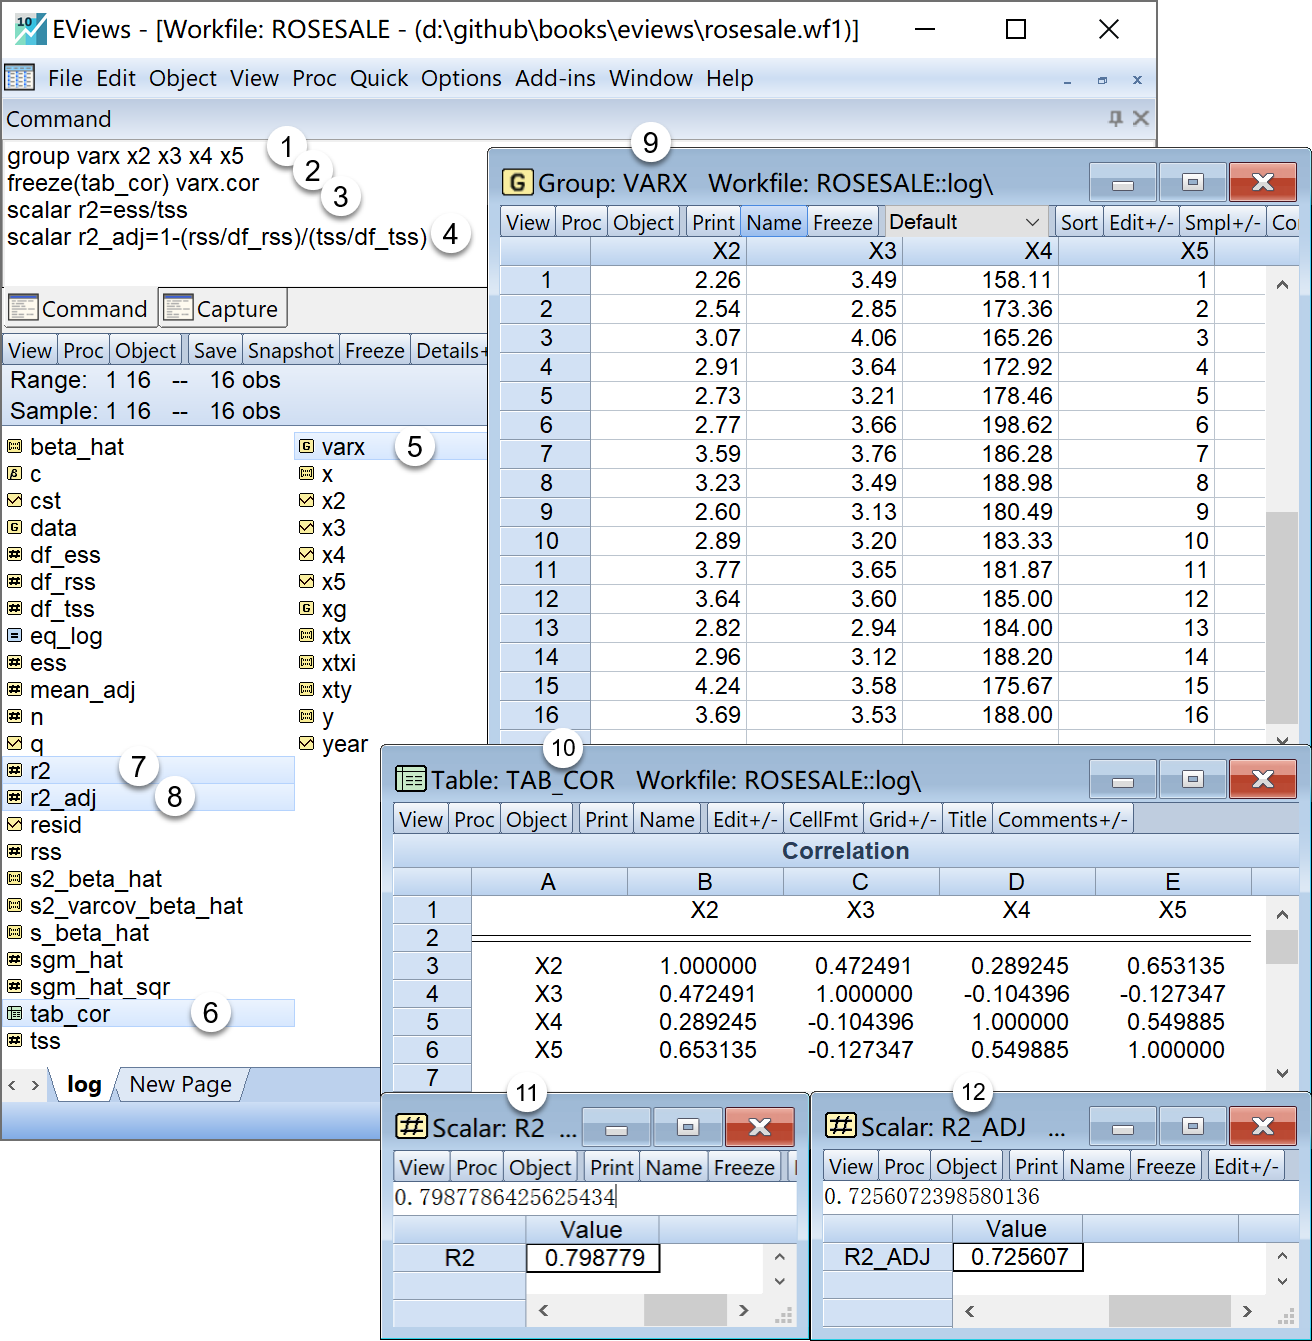Image resolution: width=1312 pixels, height=1341 pixels.
Task: Click the left page navigation arrow
Action: tap(12, 1085)
